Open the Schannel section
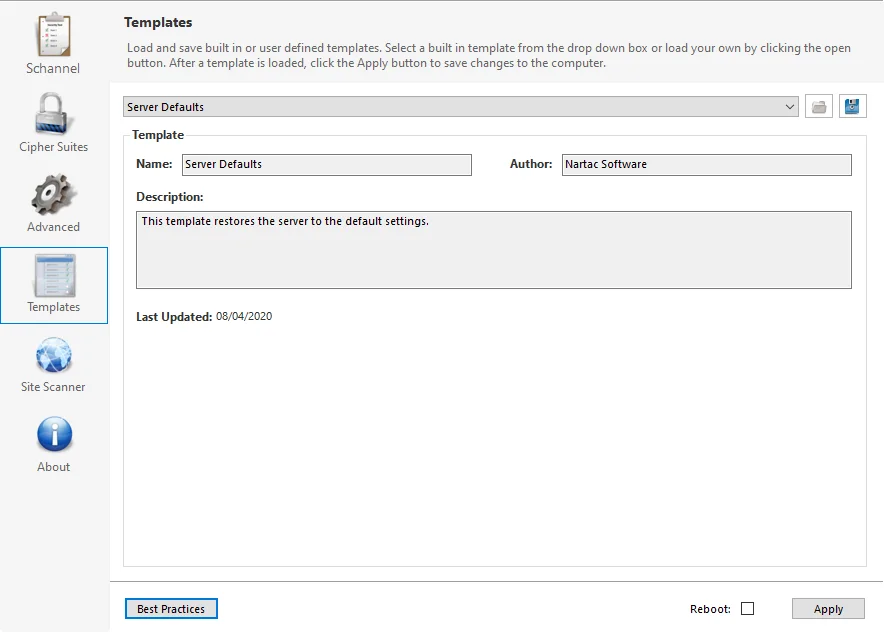The width and height of the screenshot is (884, 632). (53, 43)
